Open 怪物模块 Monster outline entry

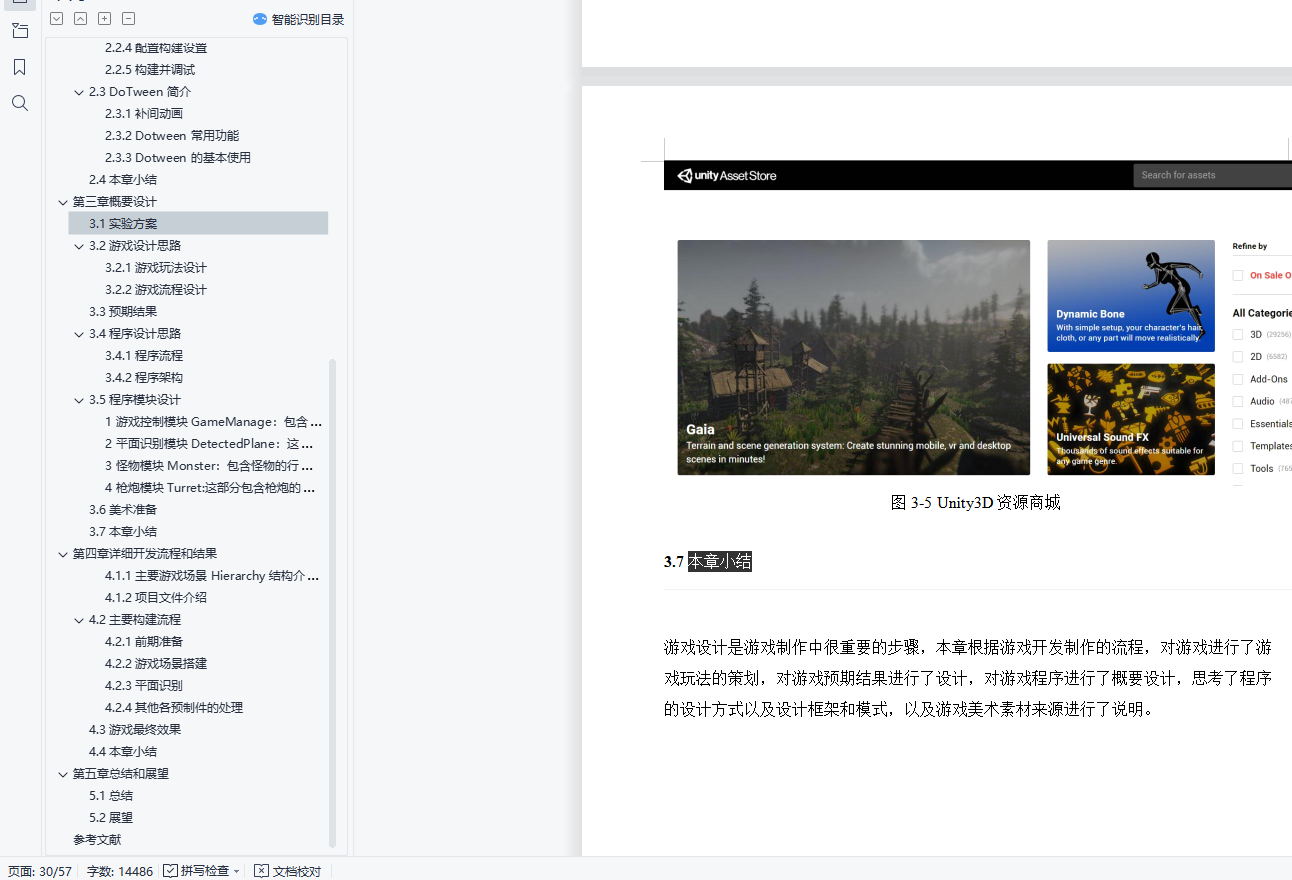coord(210,466)
